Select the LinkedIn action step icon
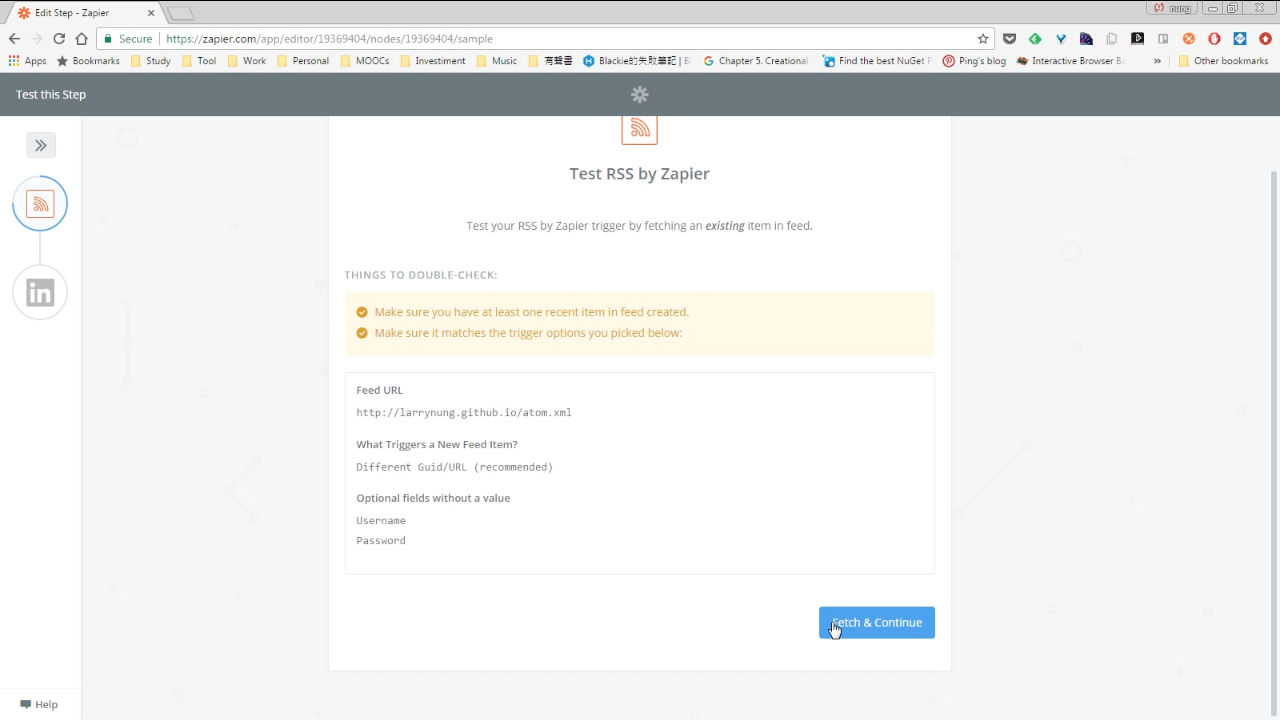The image size is (1280, 720). pos(40,293)
